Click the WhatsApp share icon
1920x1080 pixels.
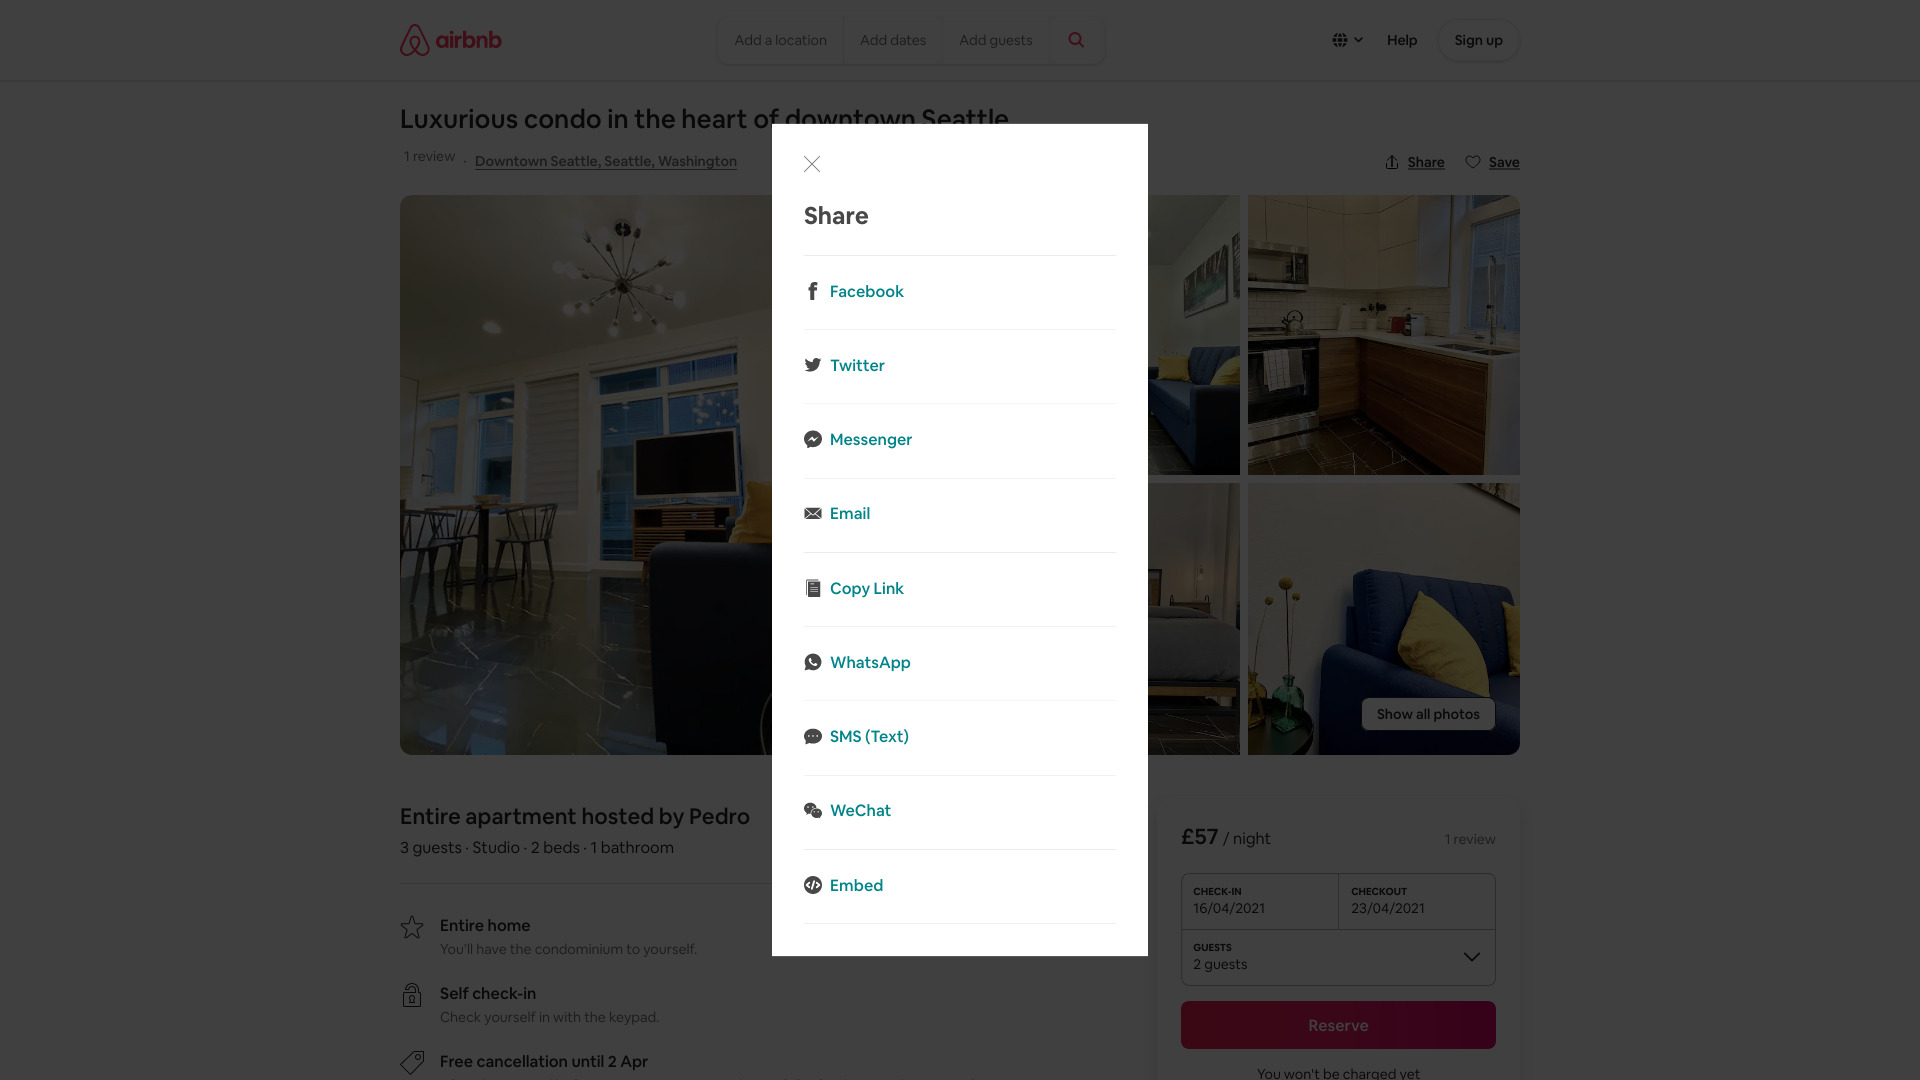pos(813,662)
